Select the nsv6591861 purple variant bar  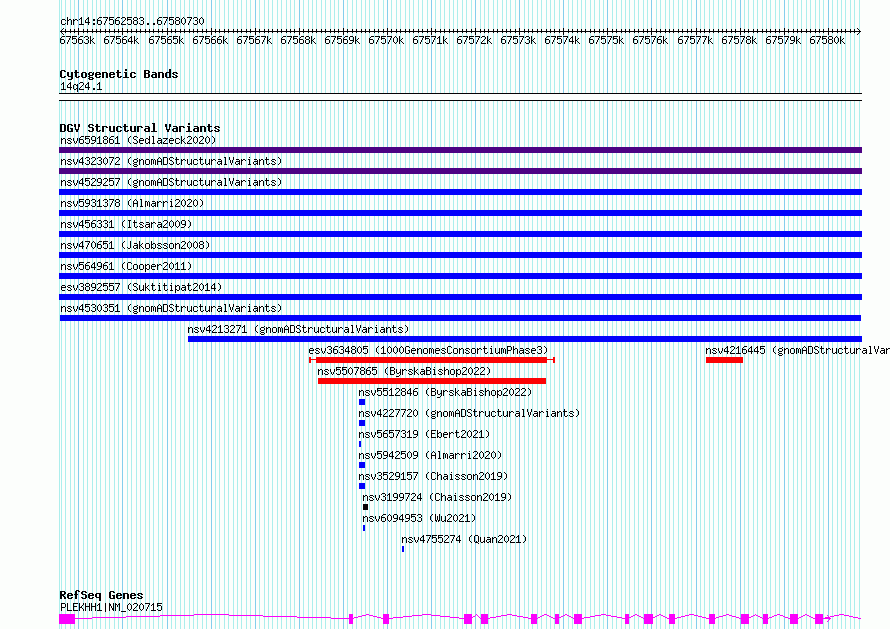(x=460, y=150)
